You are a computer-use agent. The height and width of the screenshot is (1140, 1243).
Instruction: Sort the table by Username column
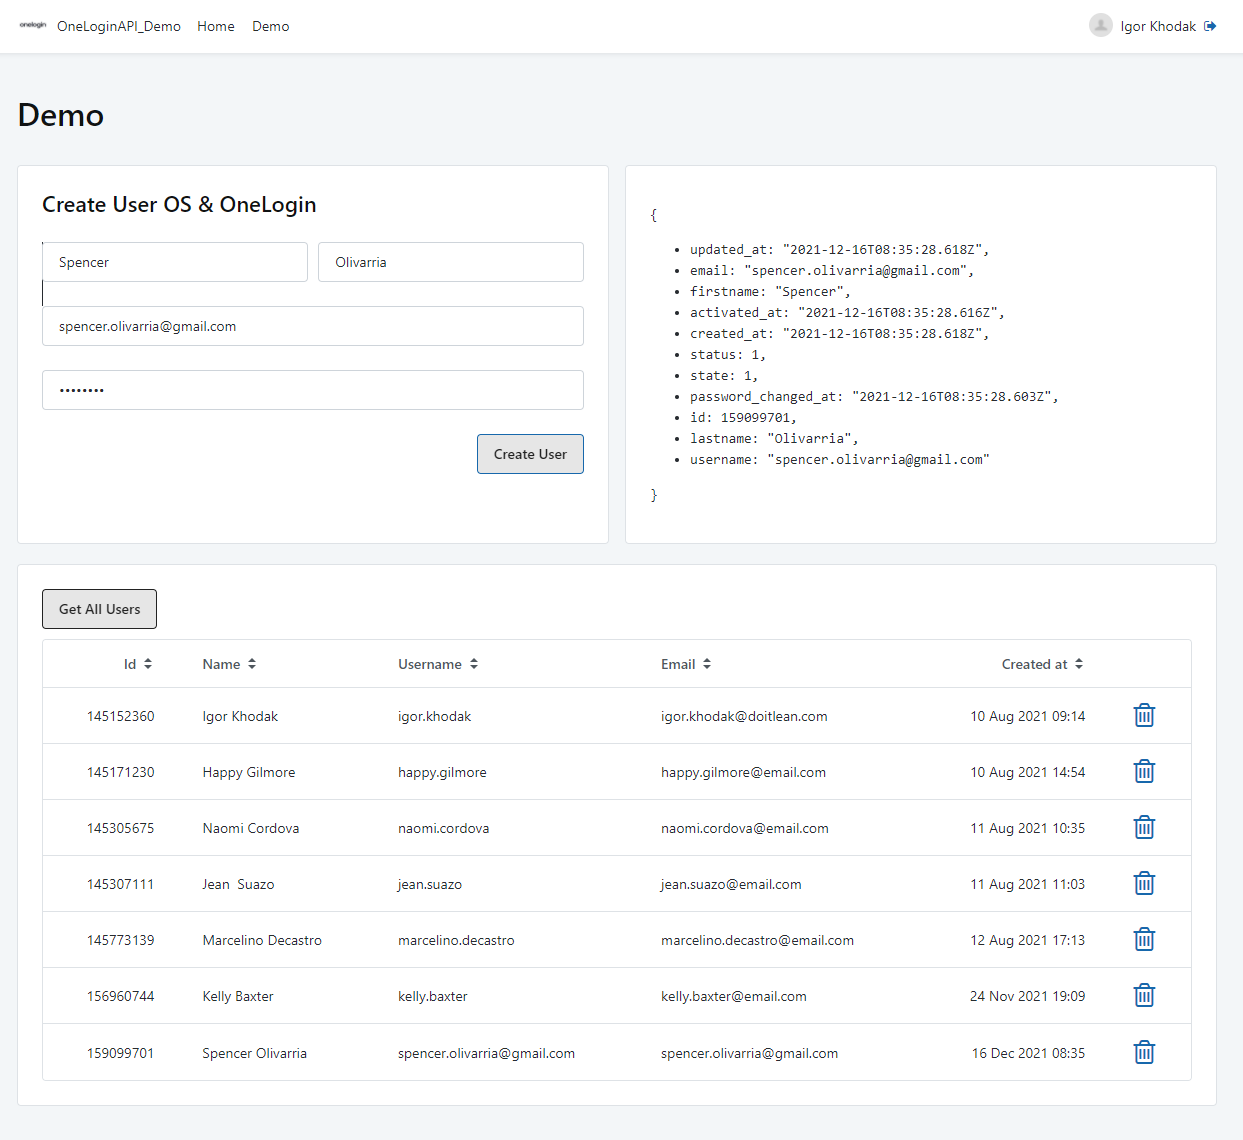438,664
